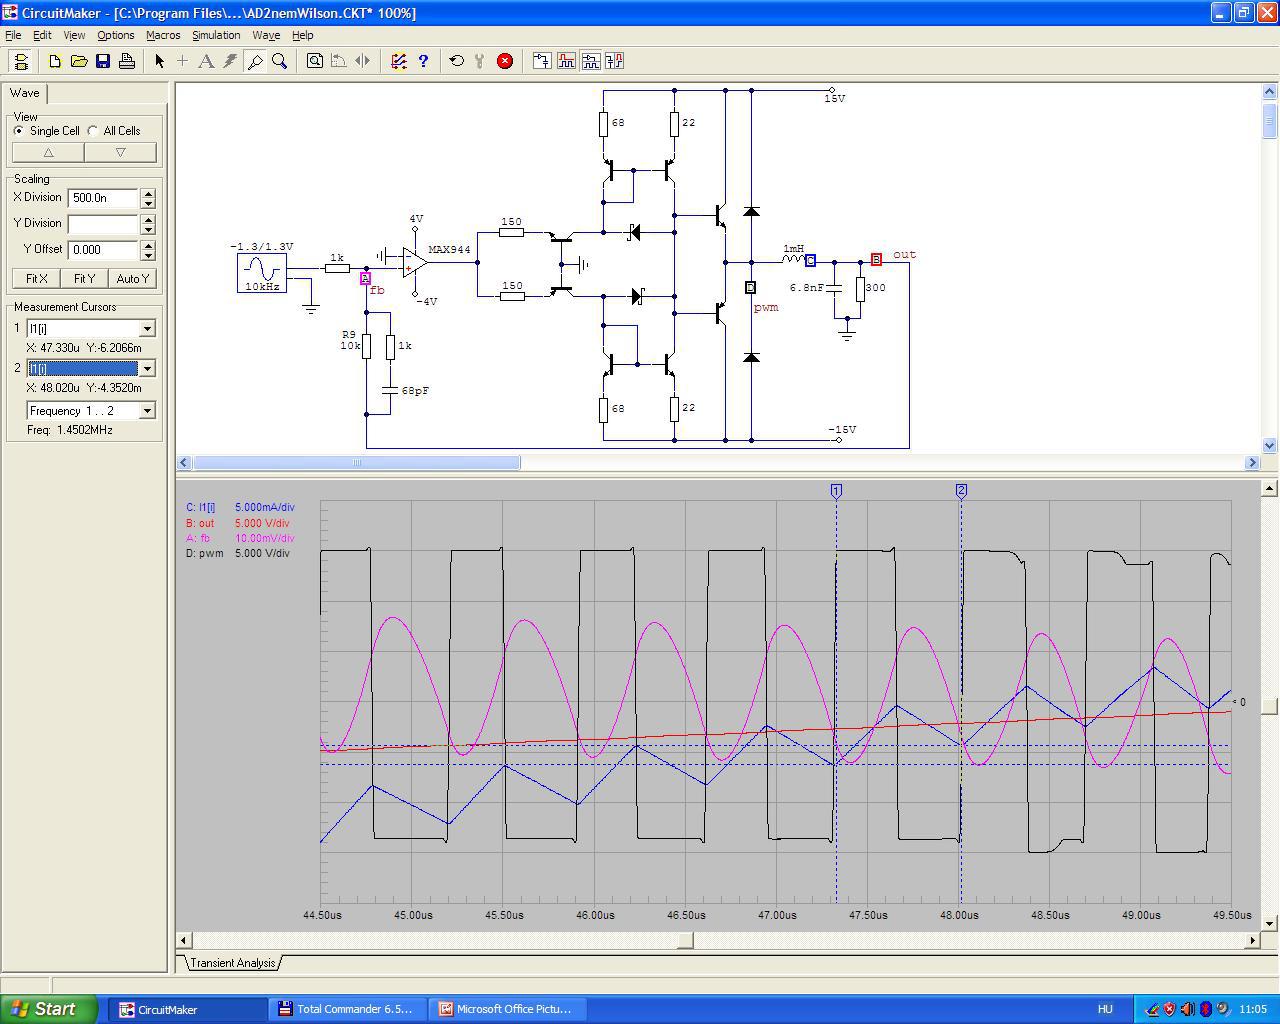The image size is (1280, 1024).
Task: Select the All Cells radio button
Action: pos(93,131)
